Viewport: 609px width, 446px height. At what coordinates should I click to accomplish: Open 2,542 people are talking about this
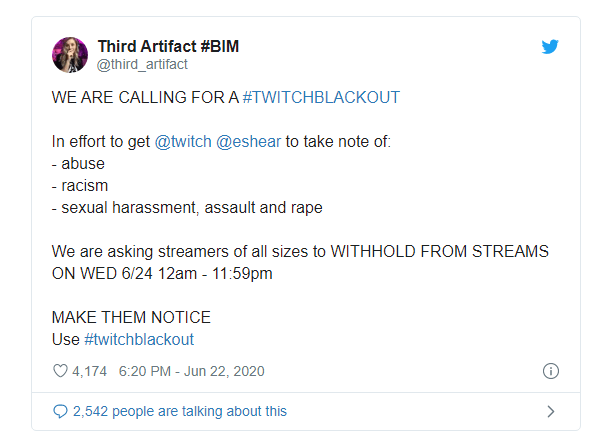coord(180,411)
